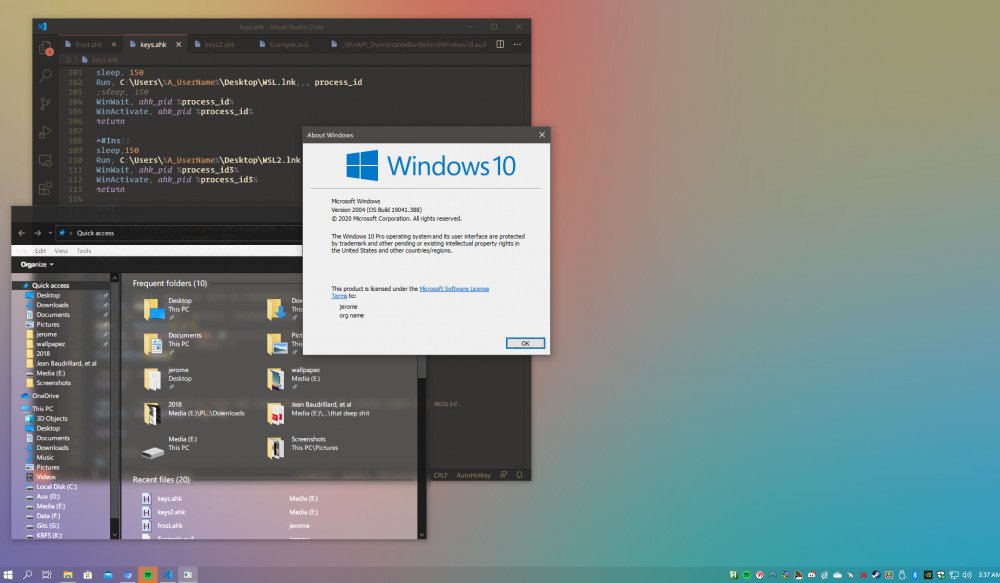Open the Microsoft Software License Terms link
The image size is (1000, 583).
tap(453, 288)
